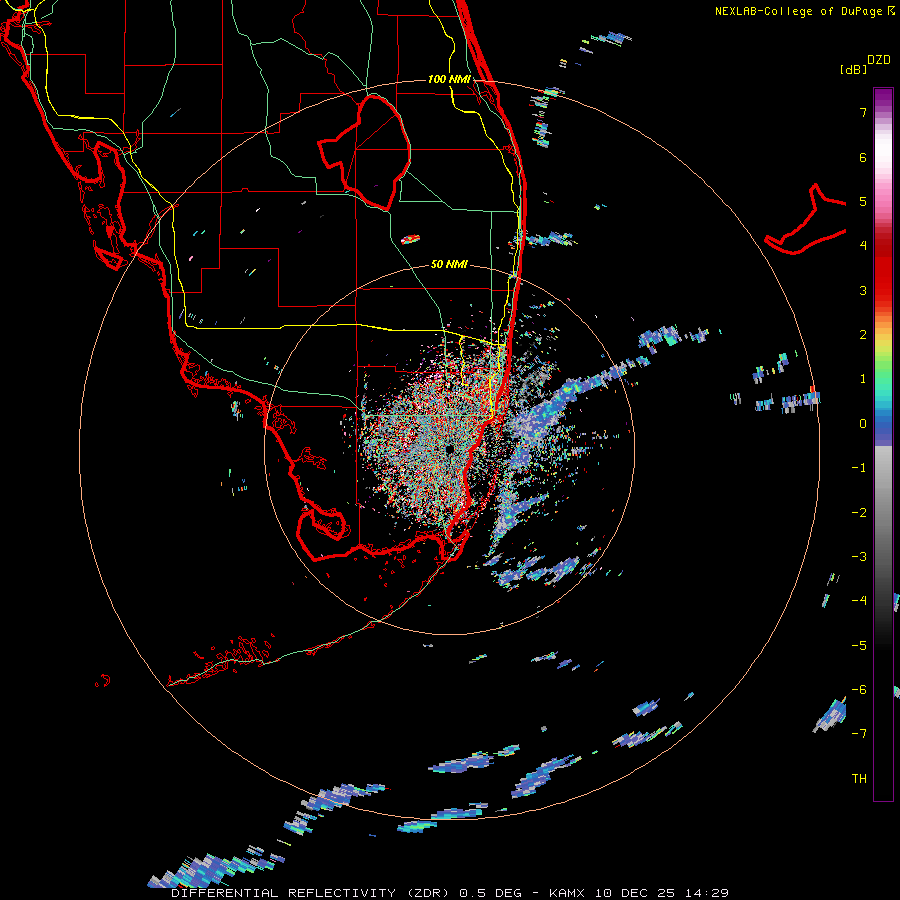Screen dimensions: 900x900
Task: Click the 5 dB value on scale
Action: click(x=863, y=201)
